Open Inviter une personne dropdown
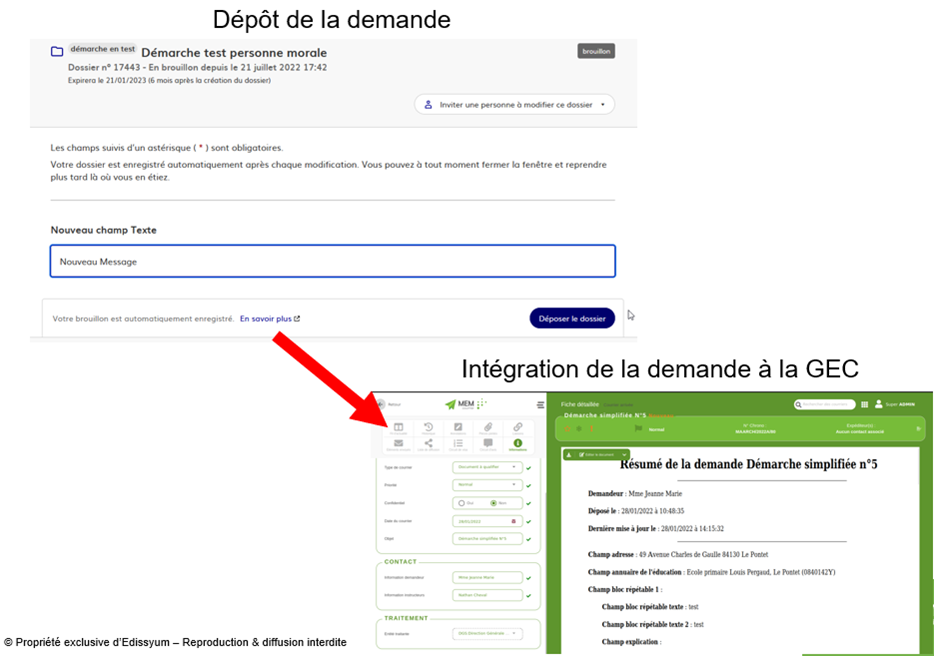The height and width of the screenshot is (656, 934). tap(514, 104)
